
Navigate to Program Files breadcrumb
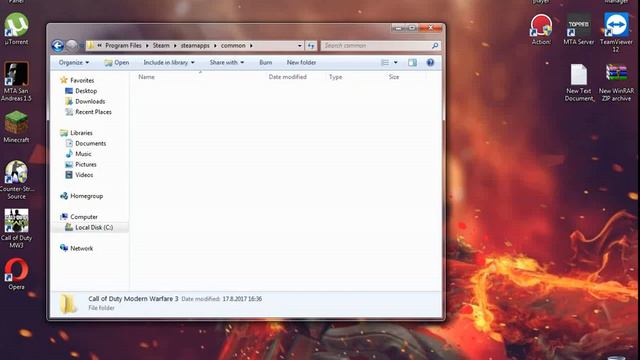click(123, 46)
